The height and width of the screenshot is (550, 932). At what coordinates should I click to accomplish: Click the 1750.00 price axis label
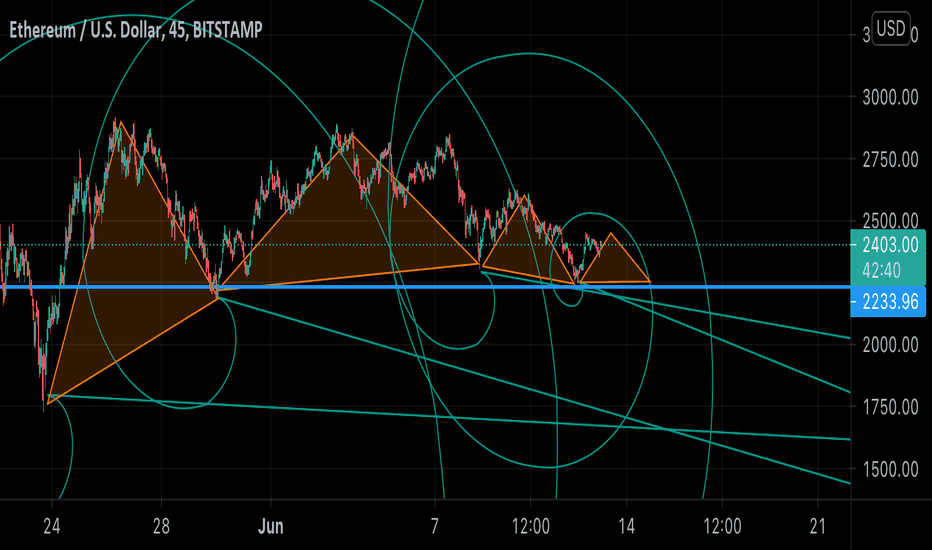click(890, 407)
